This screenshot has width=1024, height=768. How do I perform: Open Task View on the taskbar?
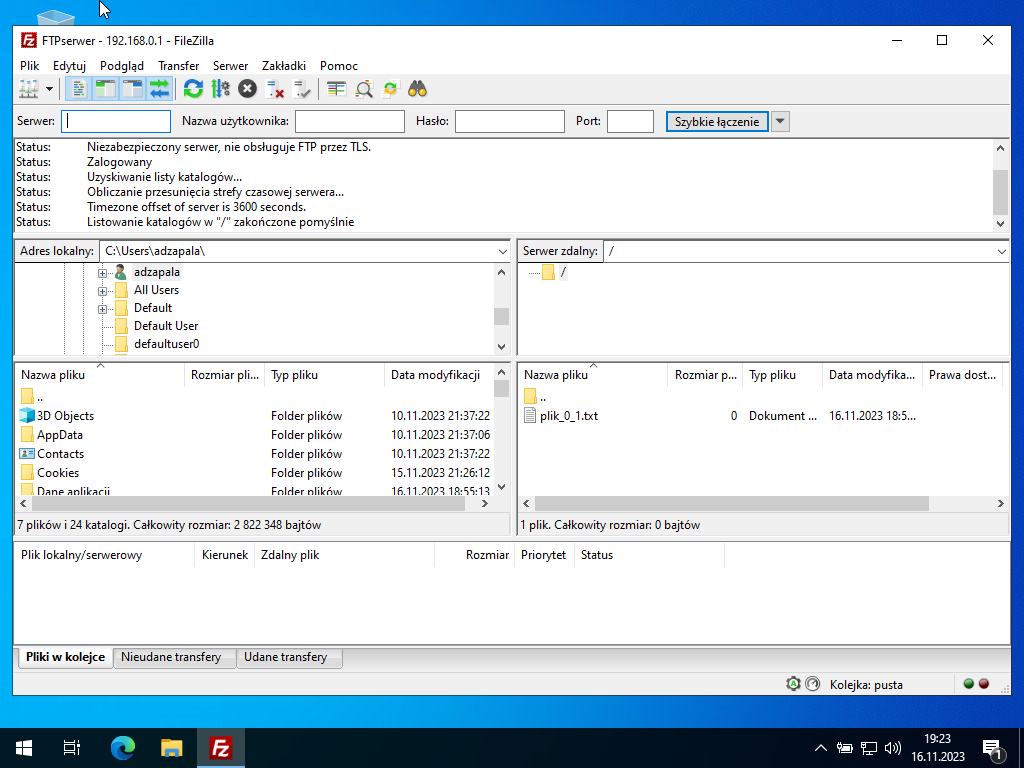[x=72, y=748]
